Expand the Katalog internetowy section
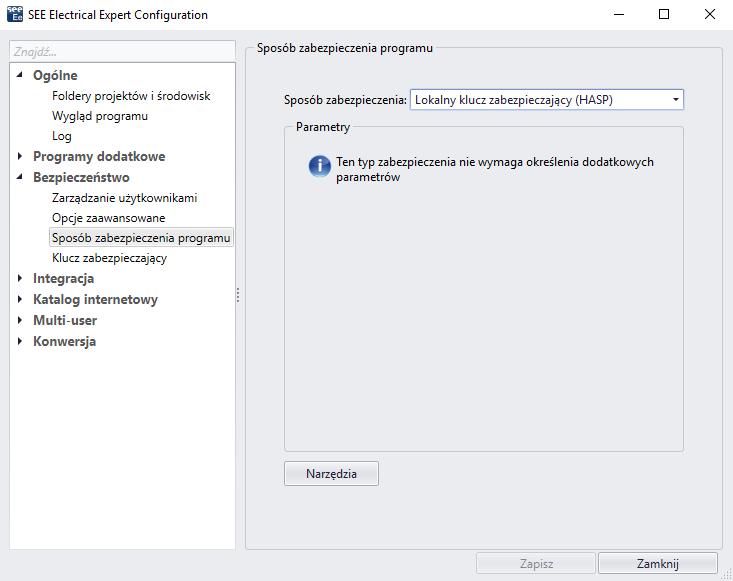The image size is (733, 581). (x=20, y=299)
